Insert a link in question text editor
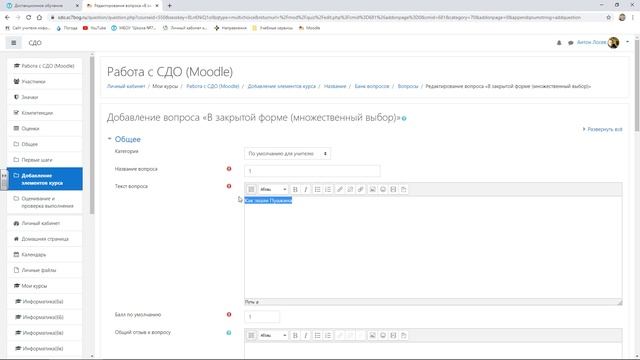This screenshot has width=640, height=360. (x=340, y=189)
